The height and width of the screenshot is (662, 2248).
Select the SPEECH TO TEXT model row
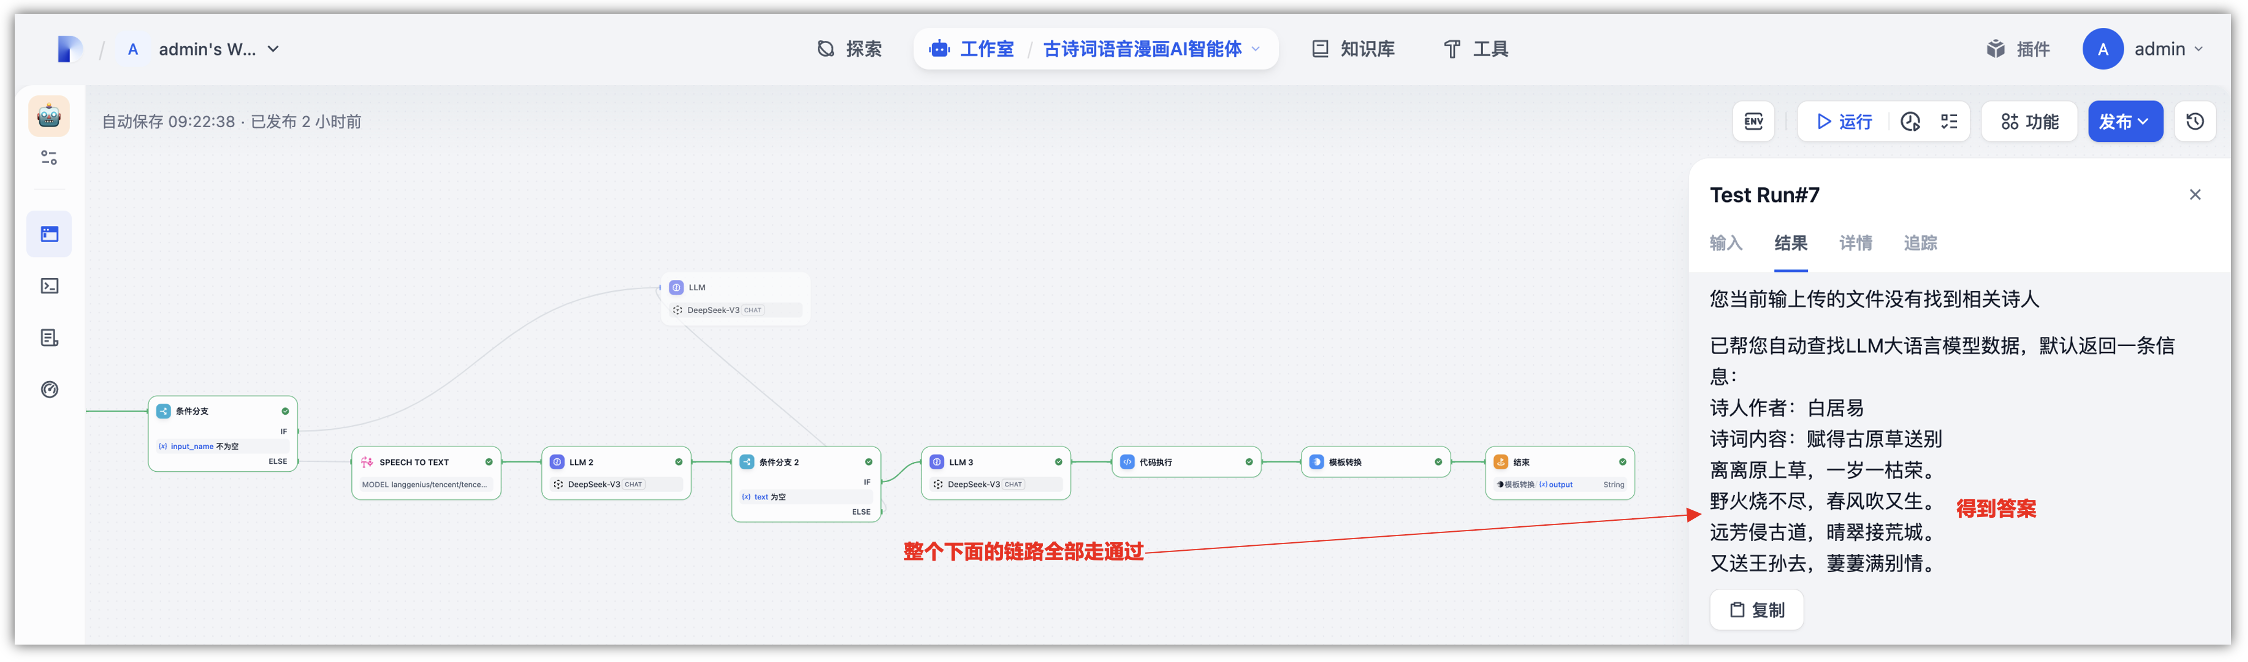426,485
